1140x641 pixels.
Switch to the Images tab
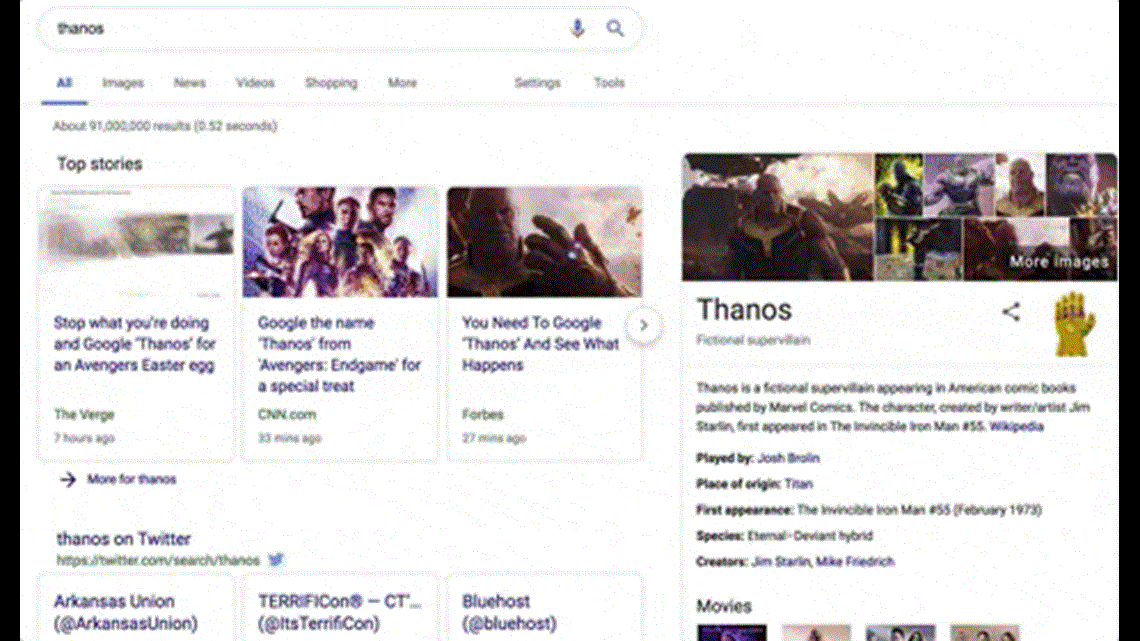[123, 83]
